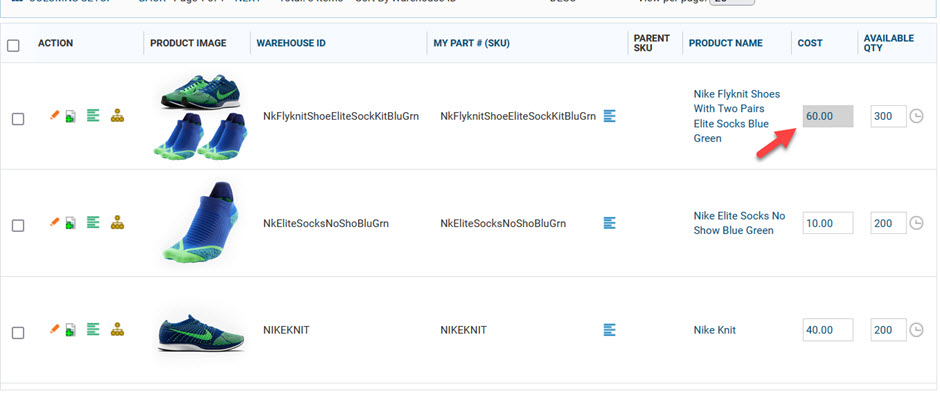940x398 pixels.
Task: Click the PRODUCT NAME column header
Action: (725, 43)
